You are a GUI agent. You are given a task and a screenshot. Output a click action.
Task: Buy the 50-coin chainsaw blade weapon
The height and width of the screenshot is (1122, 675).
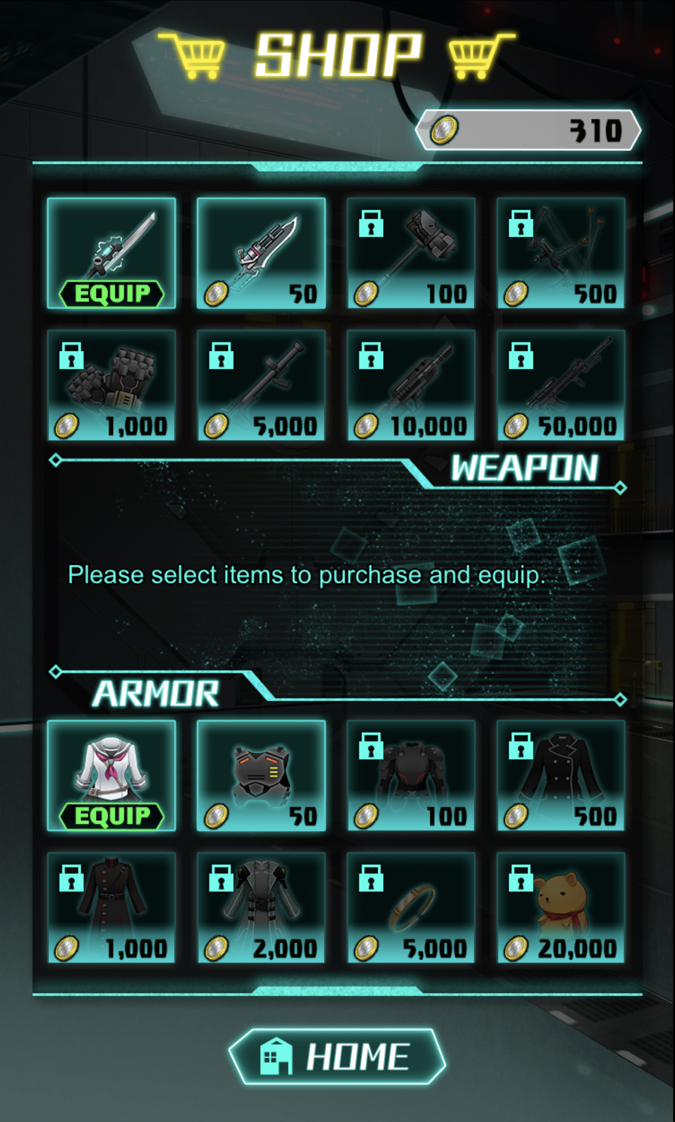click(x=261, y=253)
